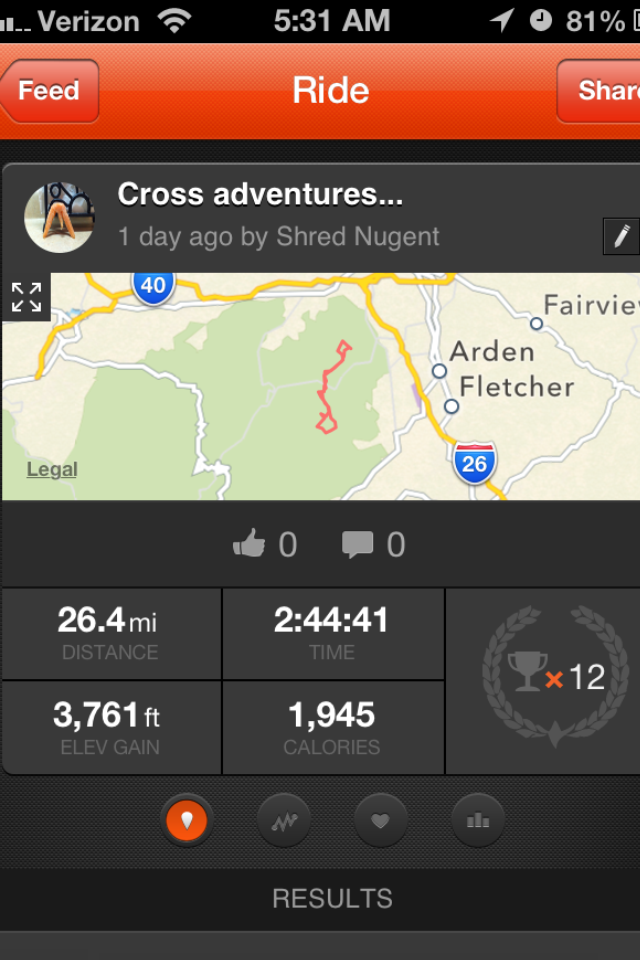Open the Legal link on map
Viewport: 640px width, 960px height.
pyautogui.click(x=52, y=469)
